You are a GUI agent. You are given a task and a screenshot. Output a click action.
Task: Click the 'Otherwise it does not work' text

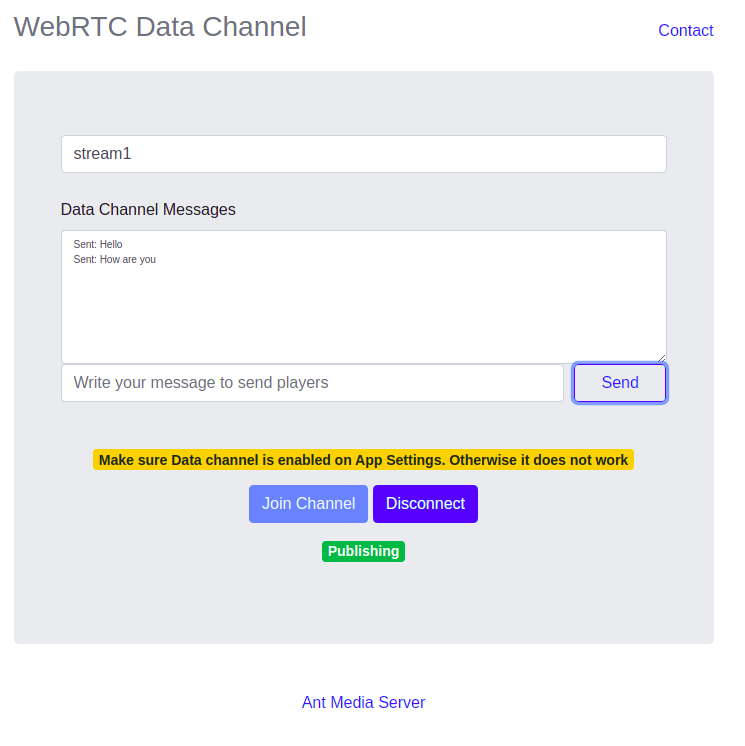click(539, 460)
